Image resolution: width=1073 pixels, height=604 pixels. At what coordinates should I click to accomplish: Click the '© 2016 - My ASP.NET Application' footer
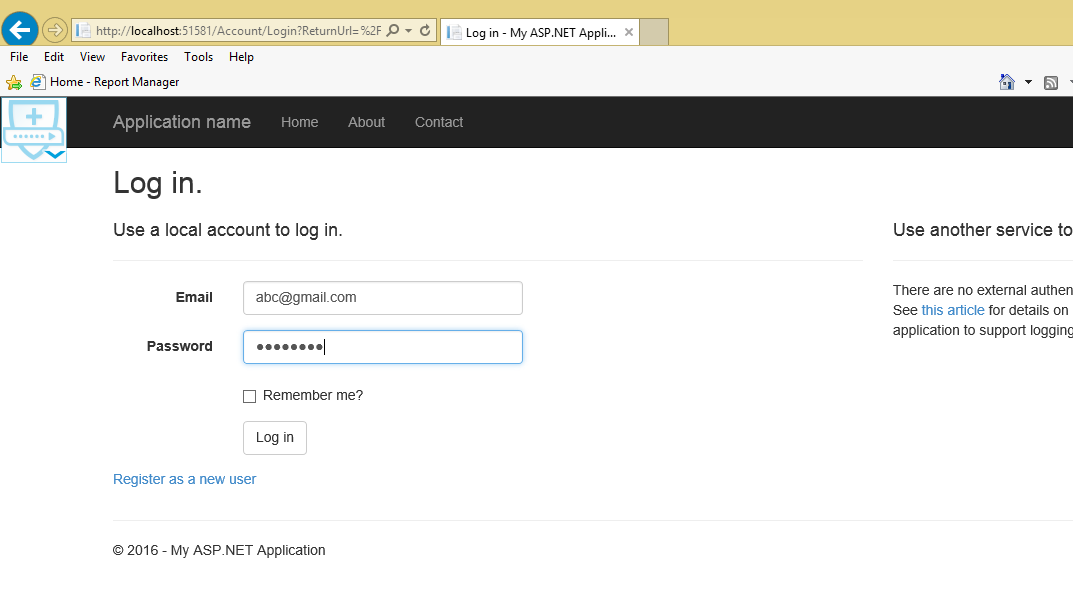(x=219, y=551)
